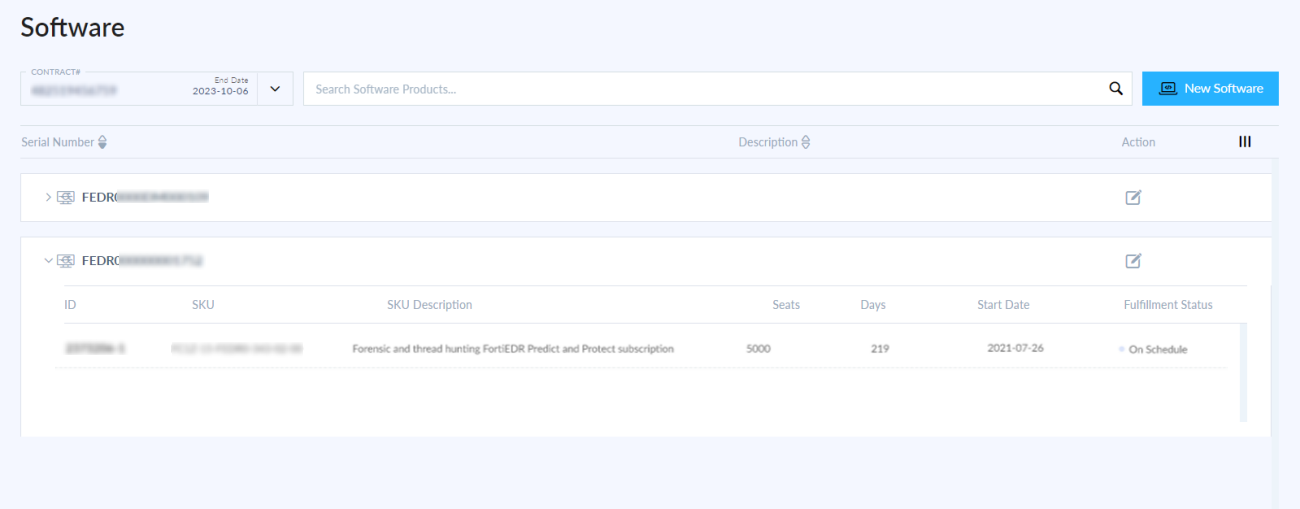Click the expanded FEDR serial number text

[x=142, y=261]
